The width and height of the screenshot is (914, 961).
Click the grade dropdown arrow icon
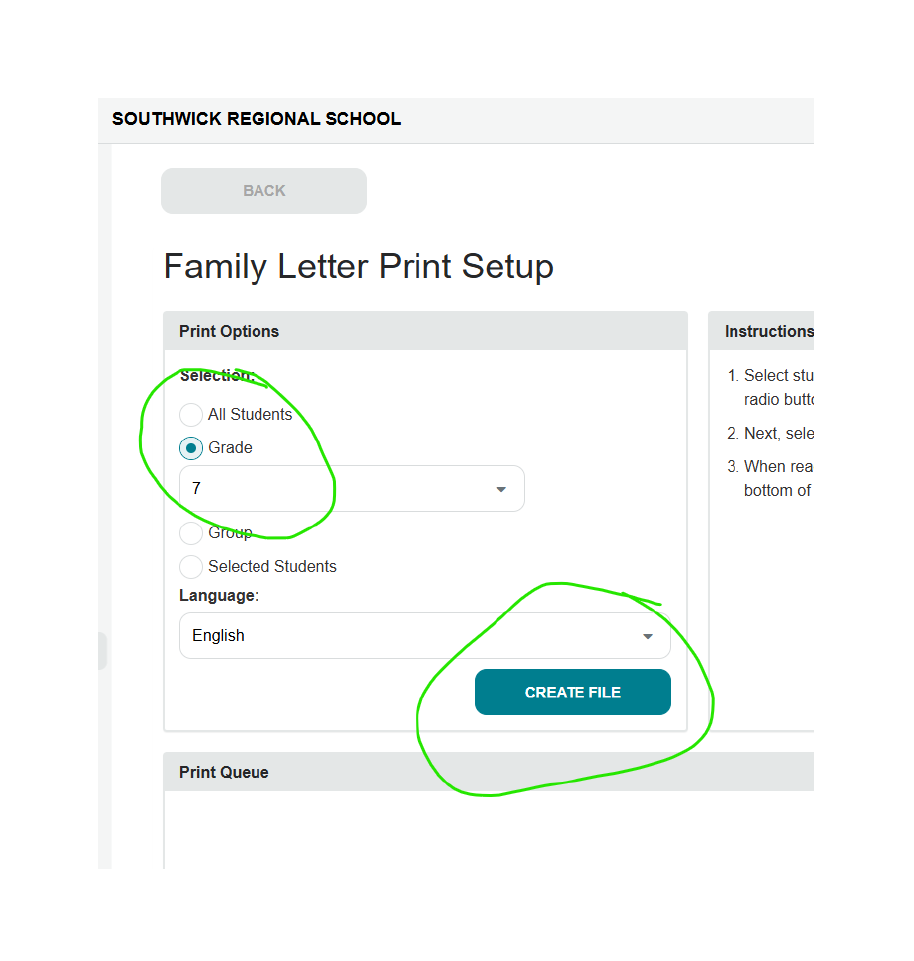pyautogui.click(x=501, y=490)
